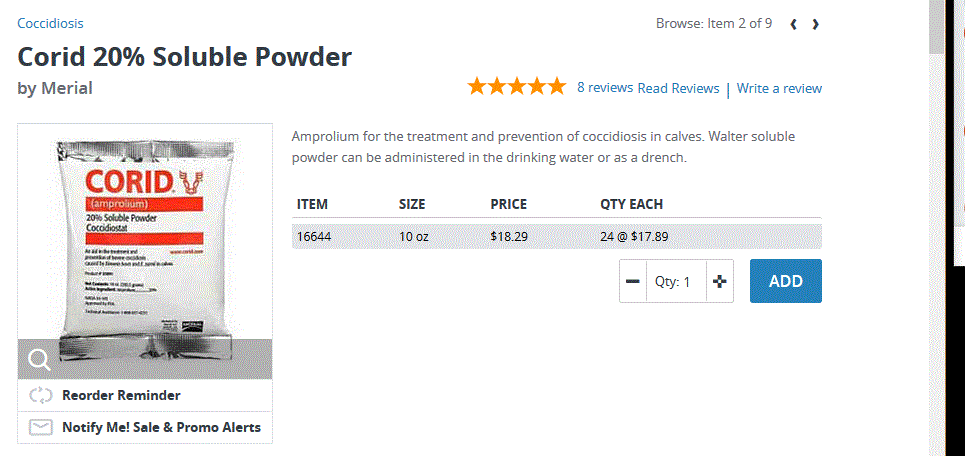The image size is (965, 456).
Task: Increase quantity with the plus button
Action: [720, 282]
